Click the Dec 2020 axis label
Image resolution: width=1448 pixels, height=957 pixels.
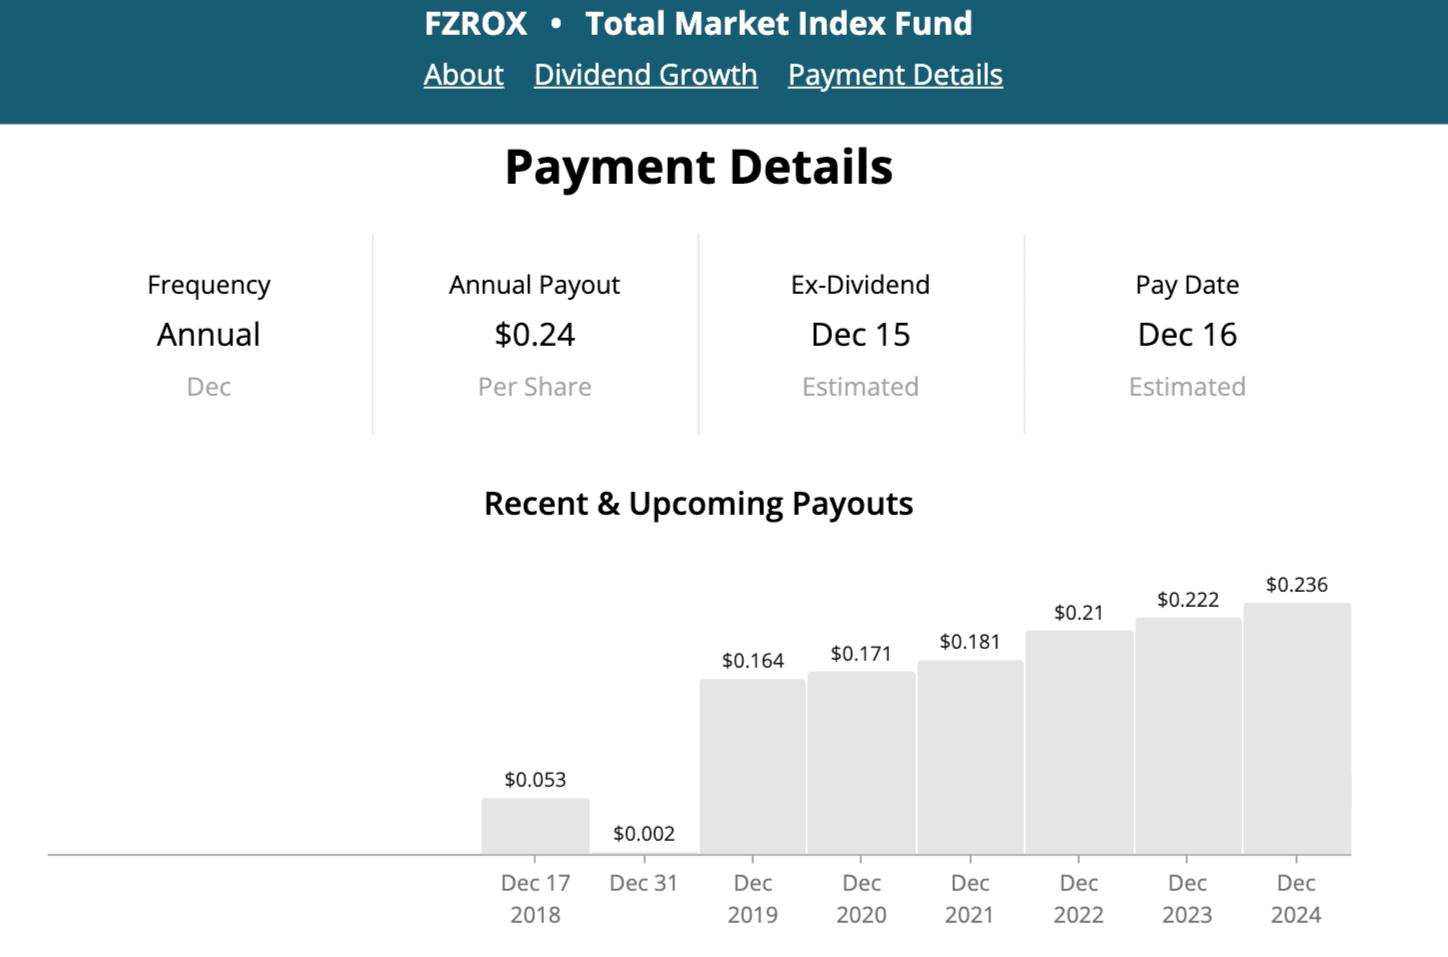click(861, 899)
